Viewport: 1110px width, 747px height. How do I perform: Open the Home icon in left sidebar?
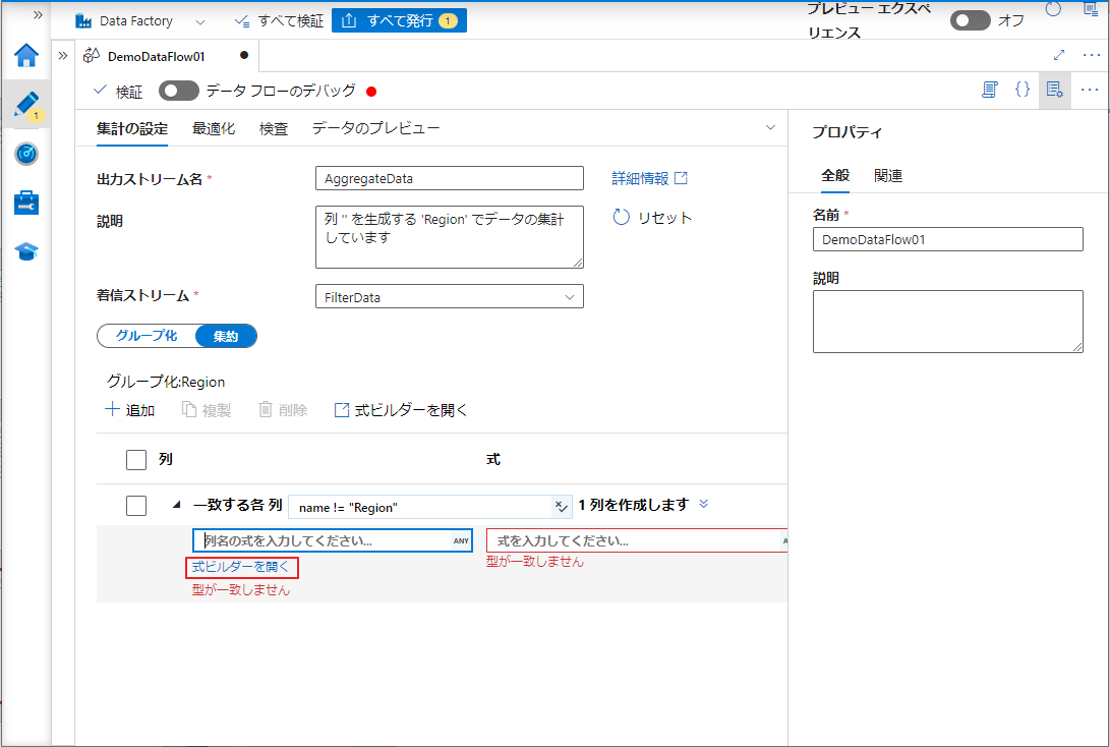tap(26, 56)
